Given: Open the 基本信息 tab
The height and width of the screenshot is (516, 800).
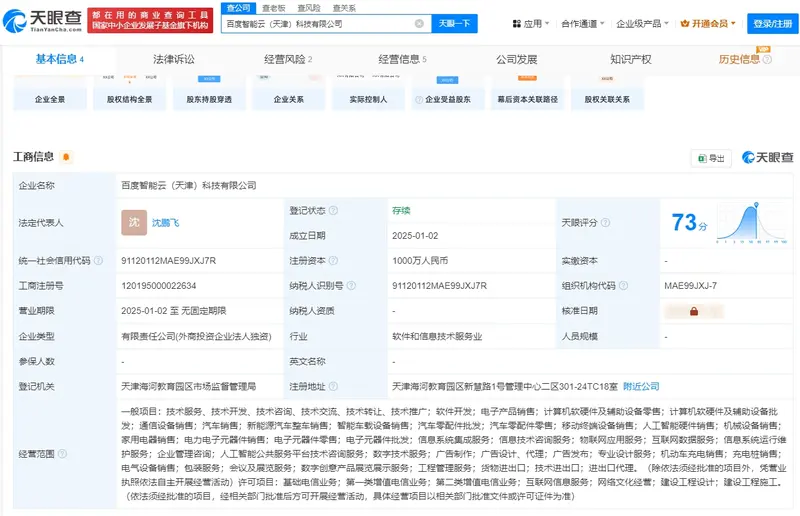Looking at the screenshot, I should coord(59,59).
